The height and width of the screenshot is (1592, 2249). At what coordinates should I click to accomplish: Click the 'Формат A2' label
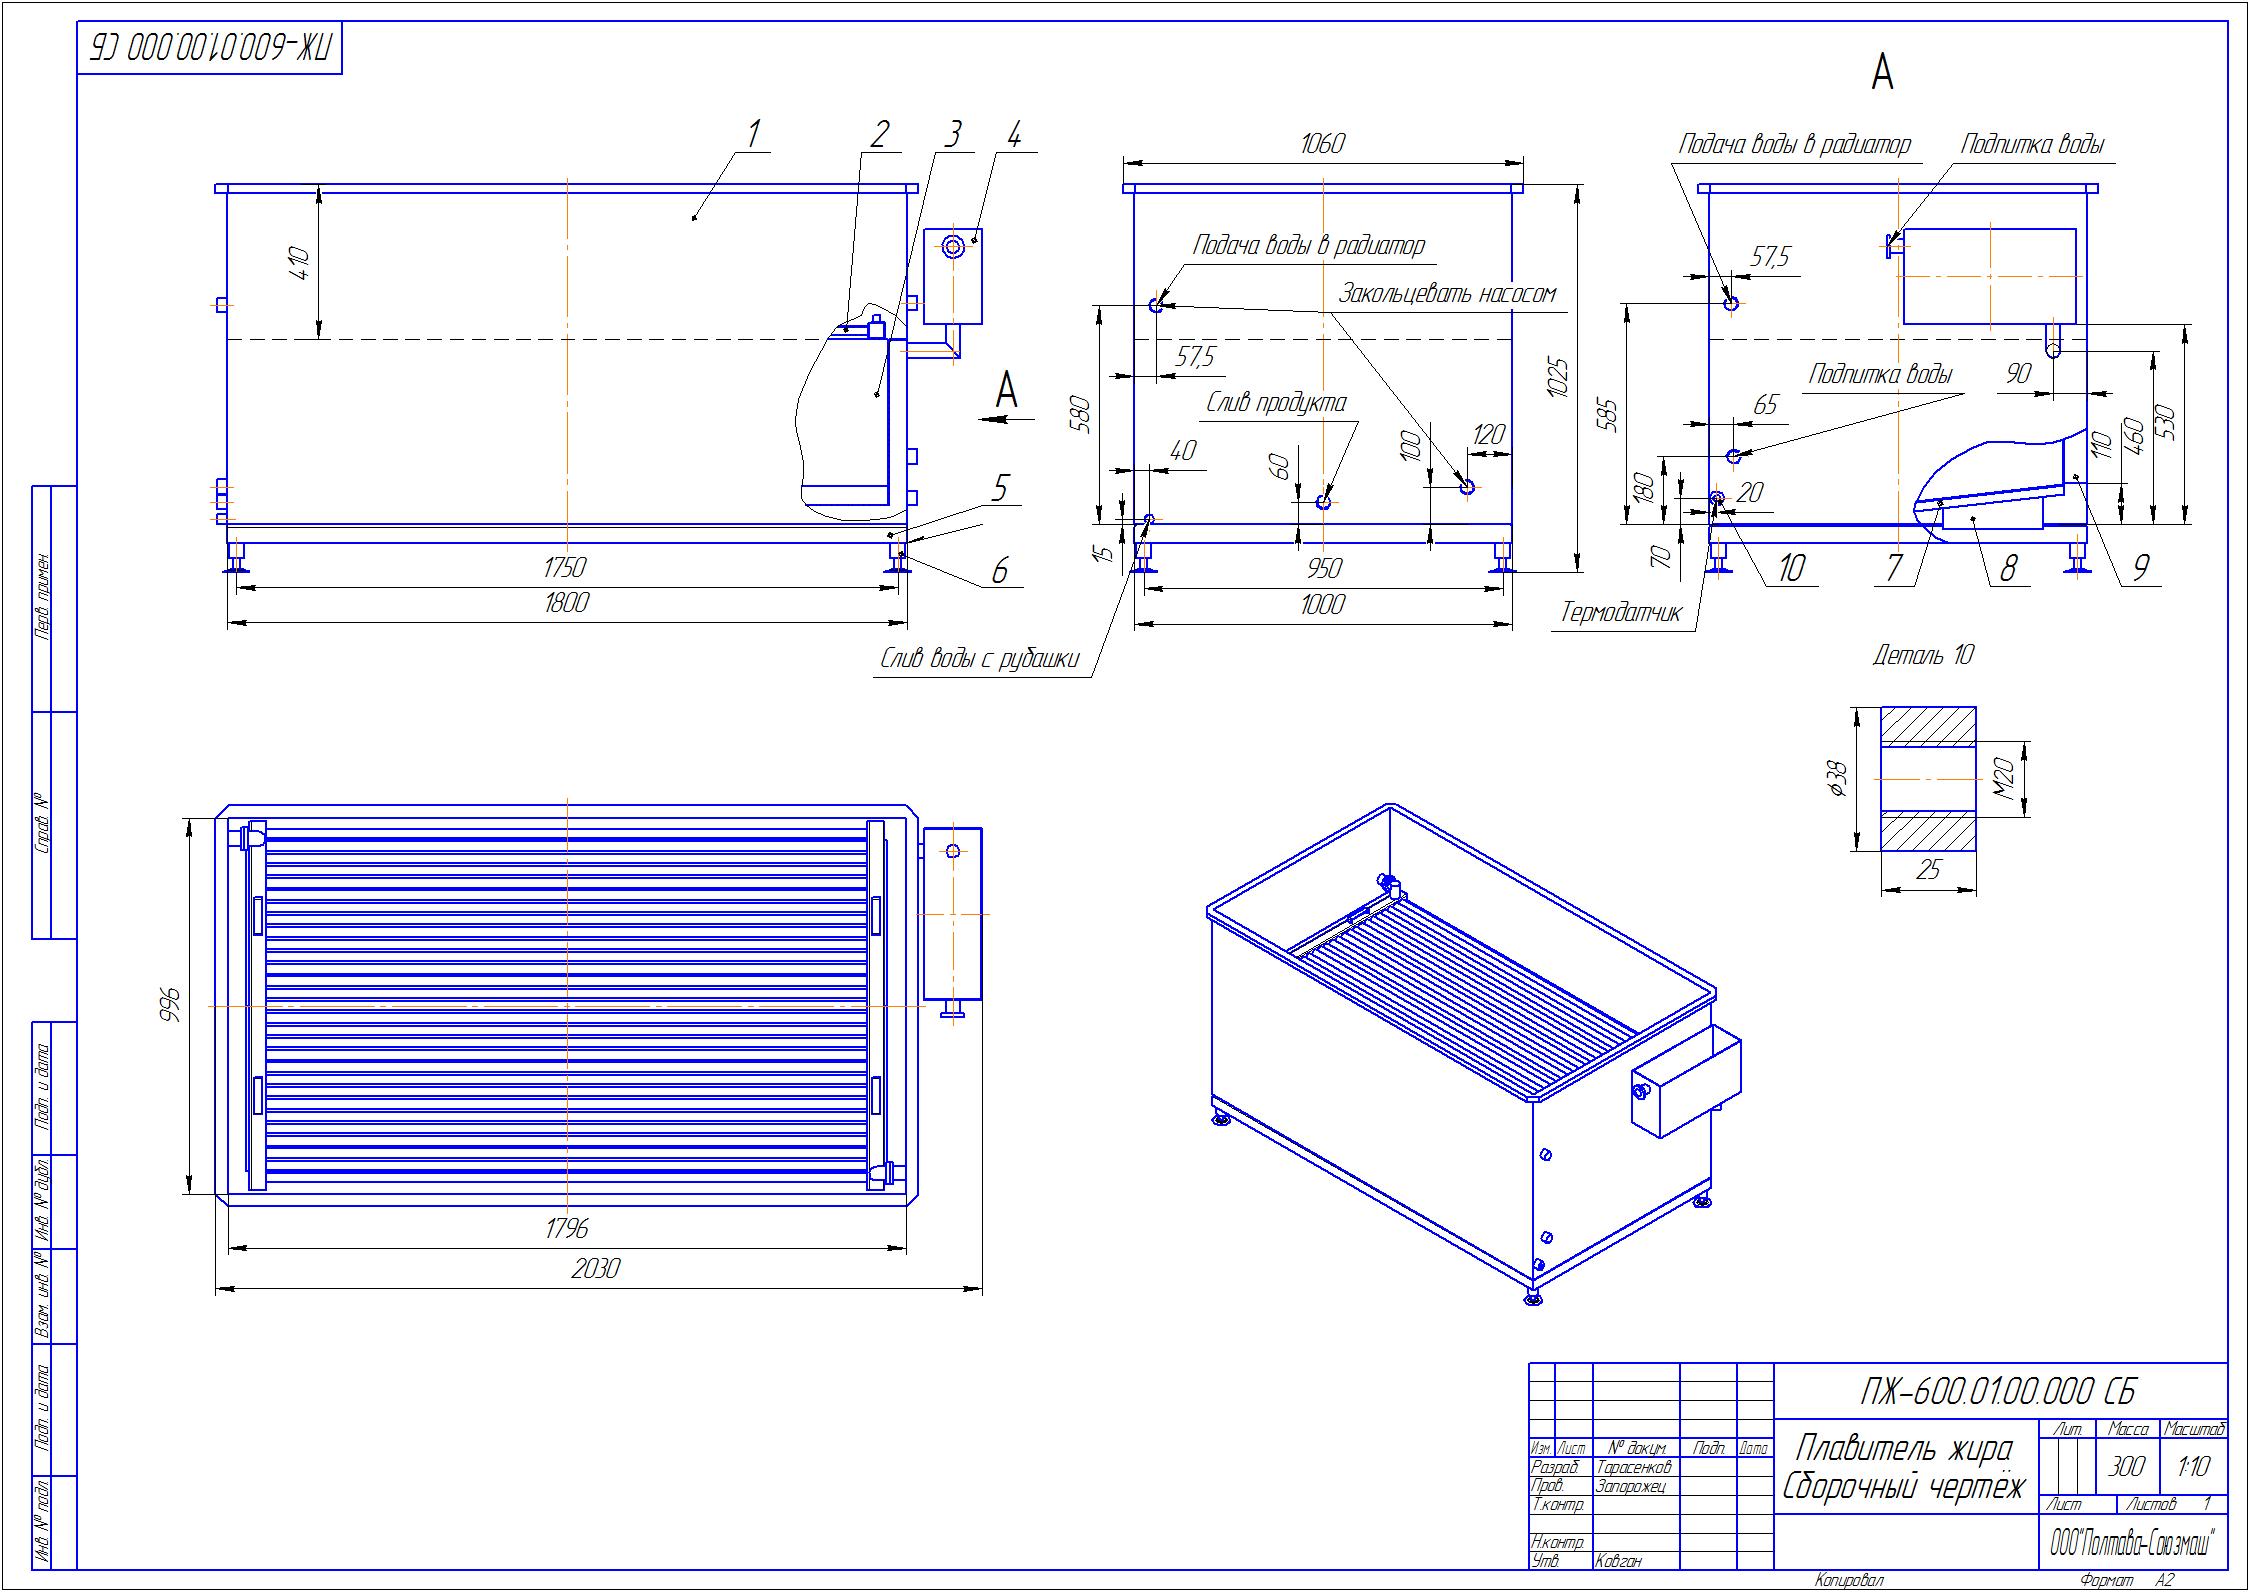[x=2128, y=1581]
